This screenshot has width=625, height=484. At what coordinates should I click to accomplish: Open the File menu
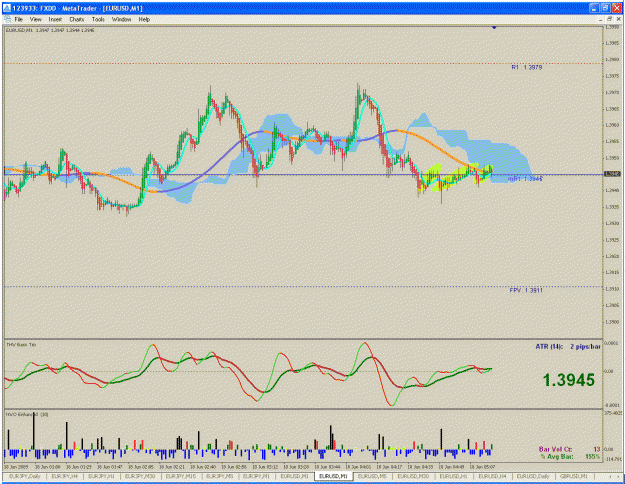tap(19, 19)
